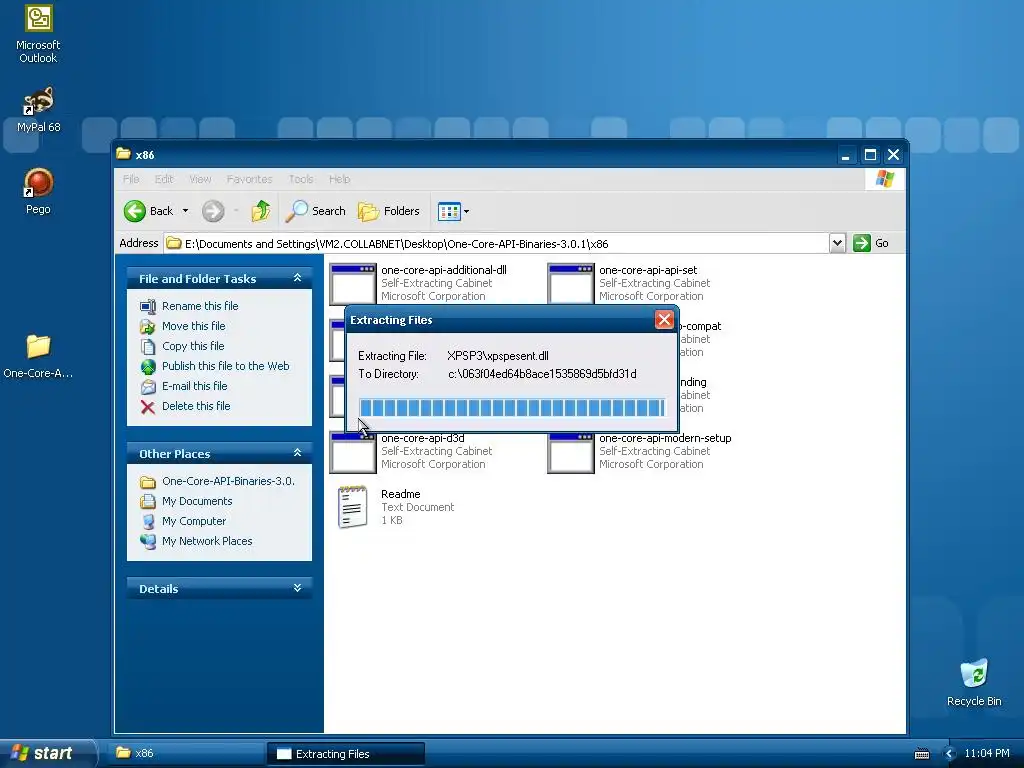
Task: Open Back history dropdown arrow
Action: [185, 211]
